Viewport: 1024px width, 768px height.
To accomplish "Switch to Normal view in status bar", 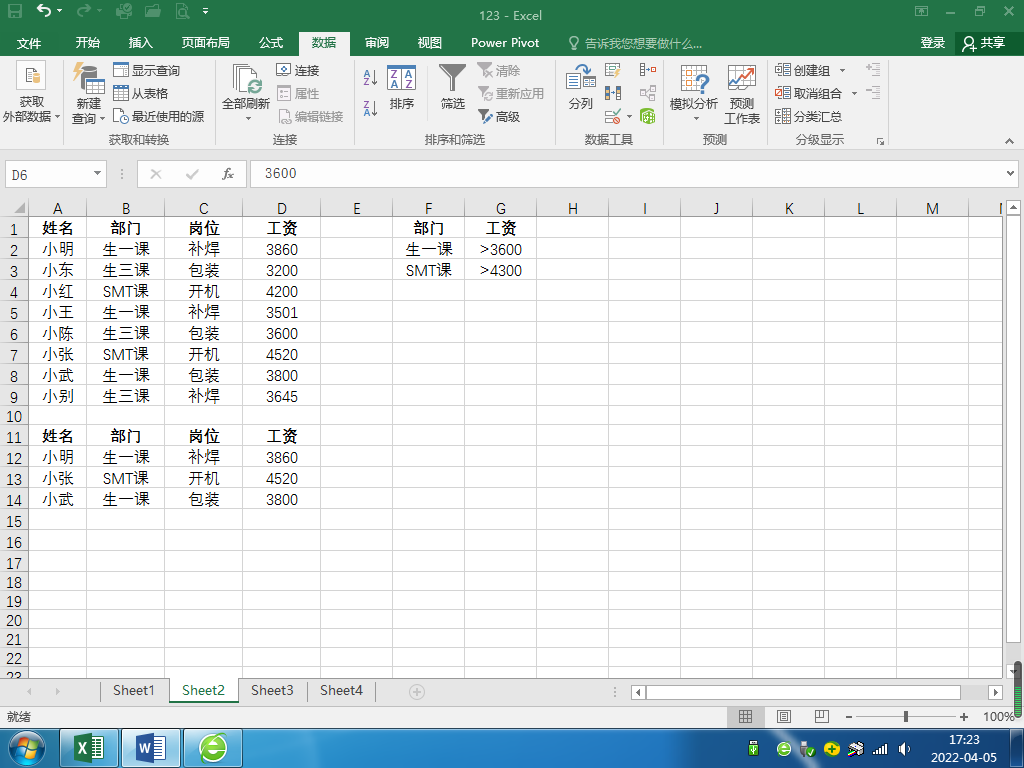I will pos(745,716).
